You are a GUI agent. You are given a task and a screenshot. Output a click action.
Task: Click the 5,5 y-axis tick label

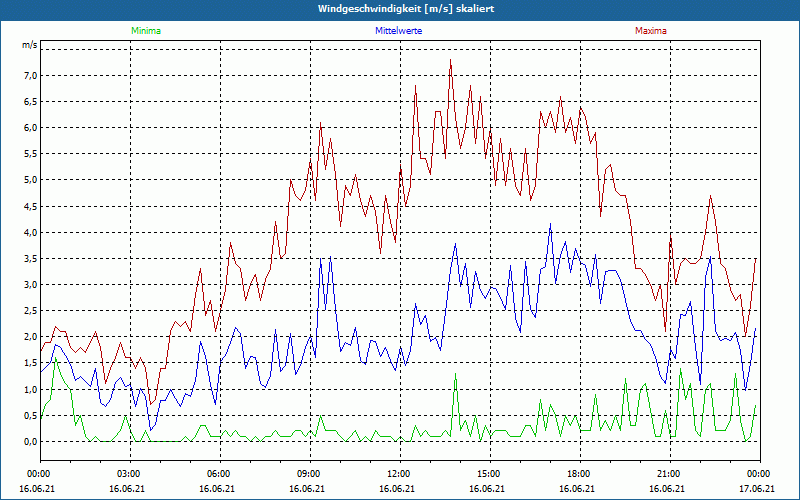(x=31, y=154)
